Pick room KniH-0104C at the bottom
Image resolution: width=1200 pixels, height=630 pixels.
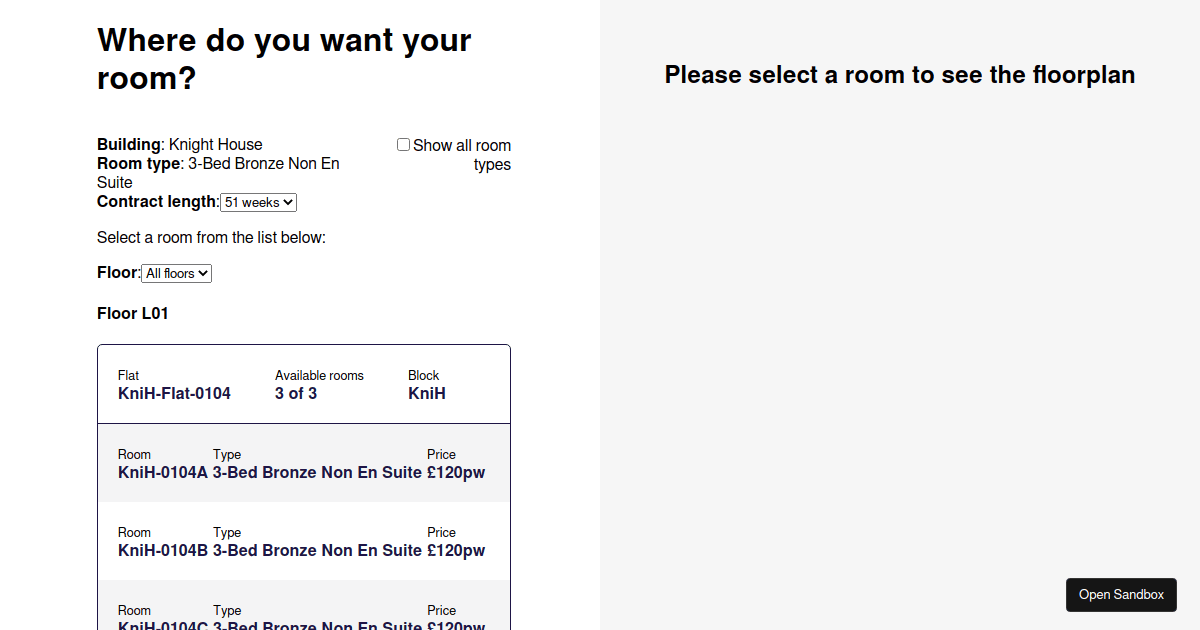[x=163, y=623]
